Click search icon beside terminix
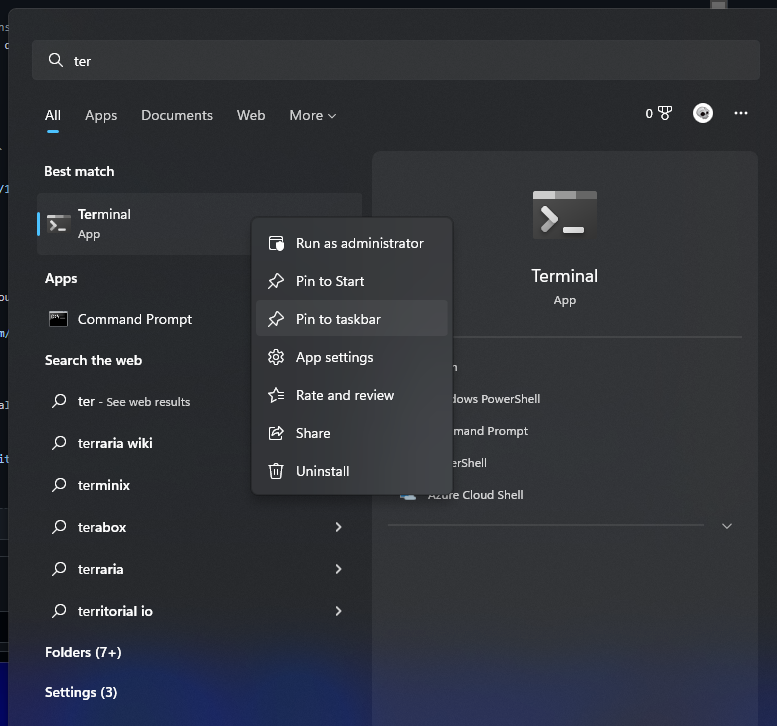Screen dimensions: 777x726 pos(59,484)
